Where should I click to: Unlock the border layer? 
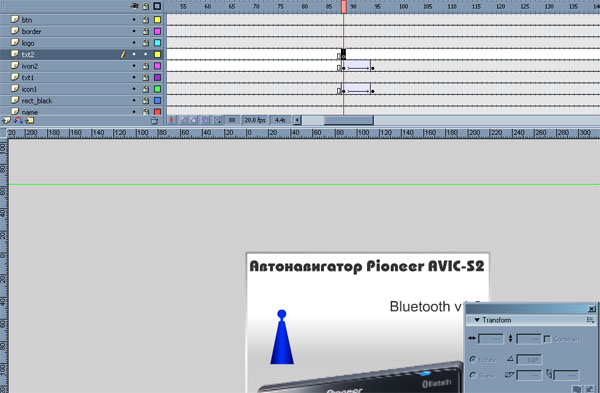pos(146,31)
